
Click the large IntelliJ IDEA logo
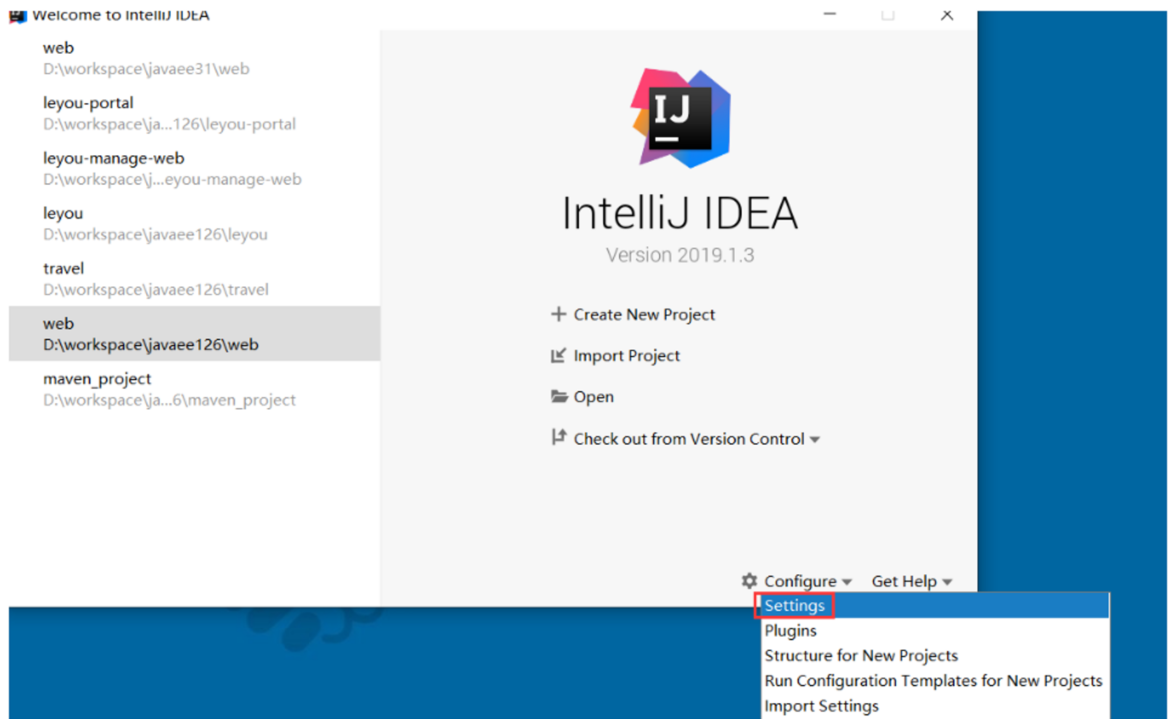pos(680,117)
